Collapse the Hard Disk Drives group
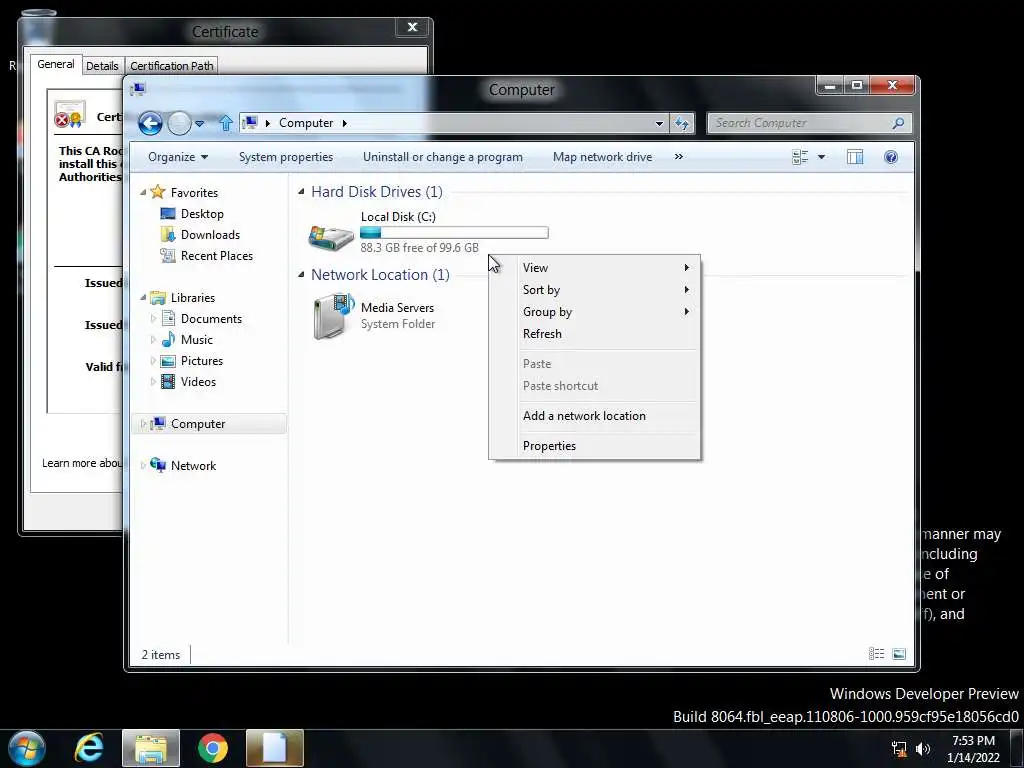 coord(301,191)
